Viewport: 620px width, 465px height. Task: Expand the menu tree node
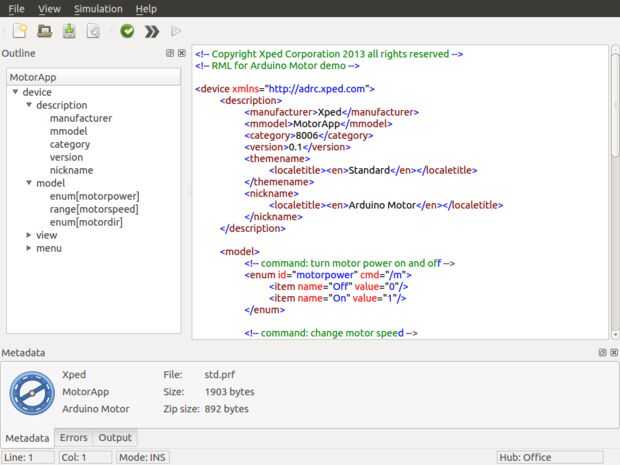click(x=29, y=248)
